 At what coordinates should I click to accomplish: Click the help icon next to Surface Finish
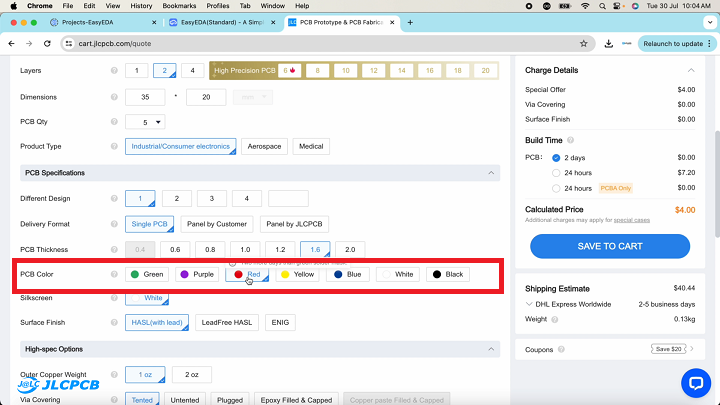tap(114, 322)
